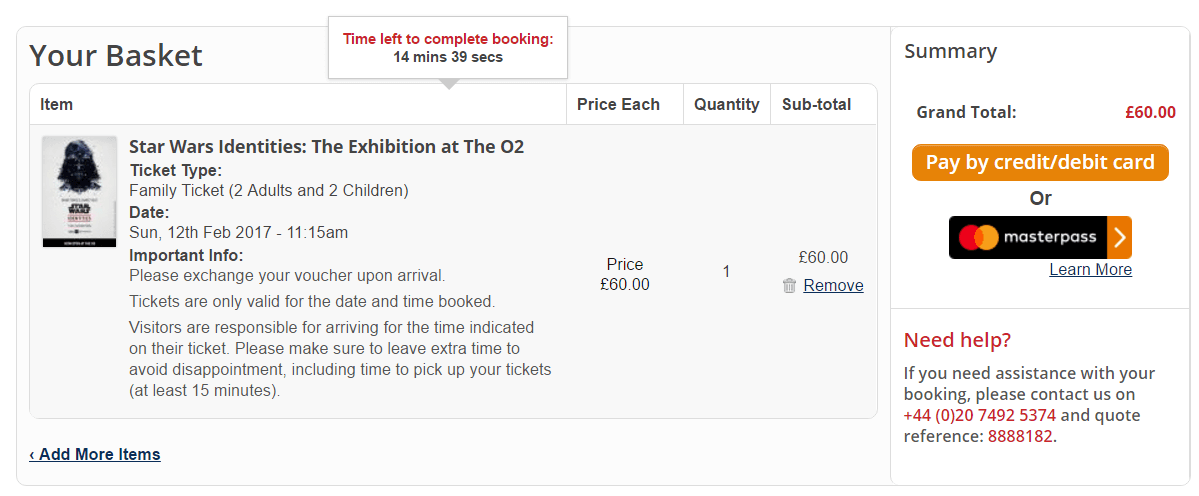Go back via Add More Items
Image resolution: width=1199 pixels, height=496 pixels.
click(x=95, y=455)
